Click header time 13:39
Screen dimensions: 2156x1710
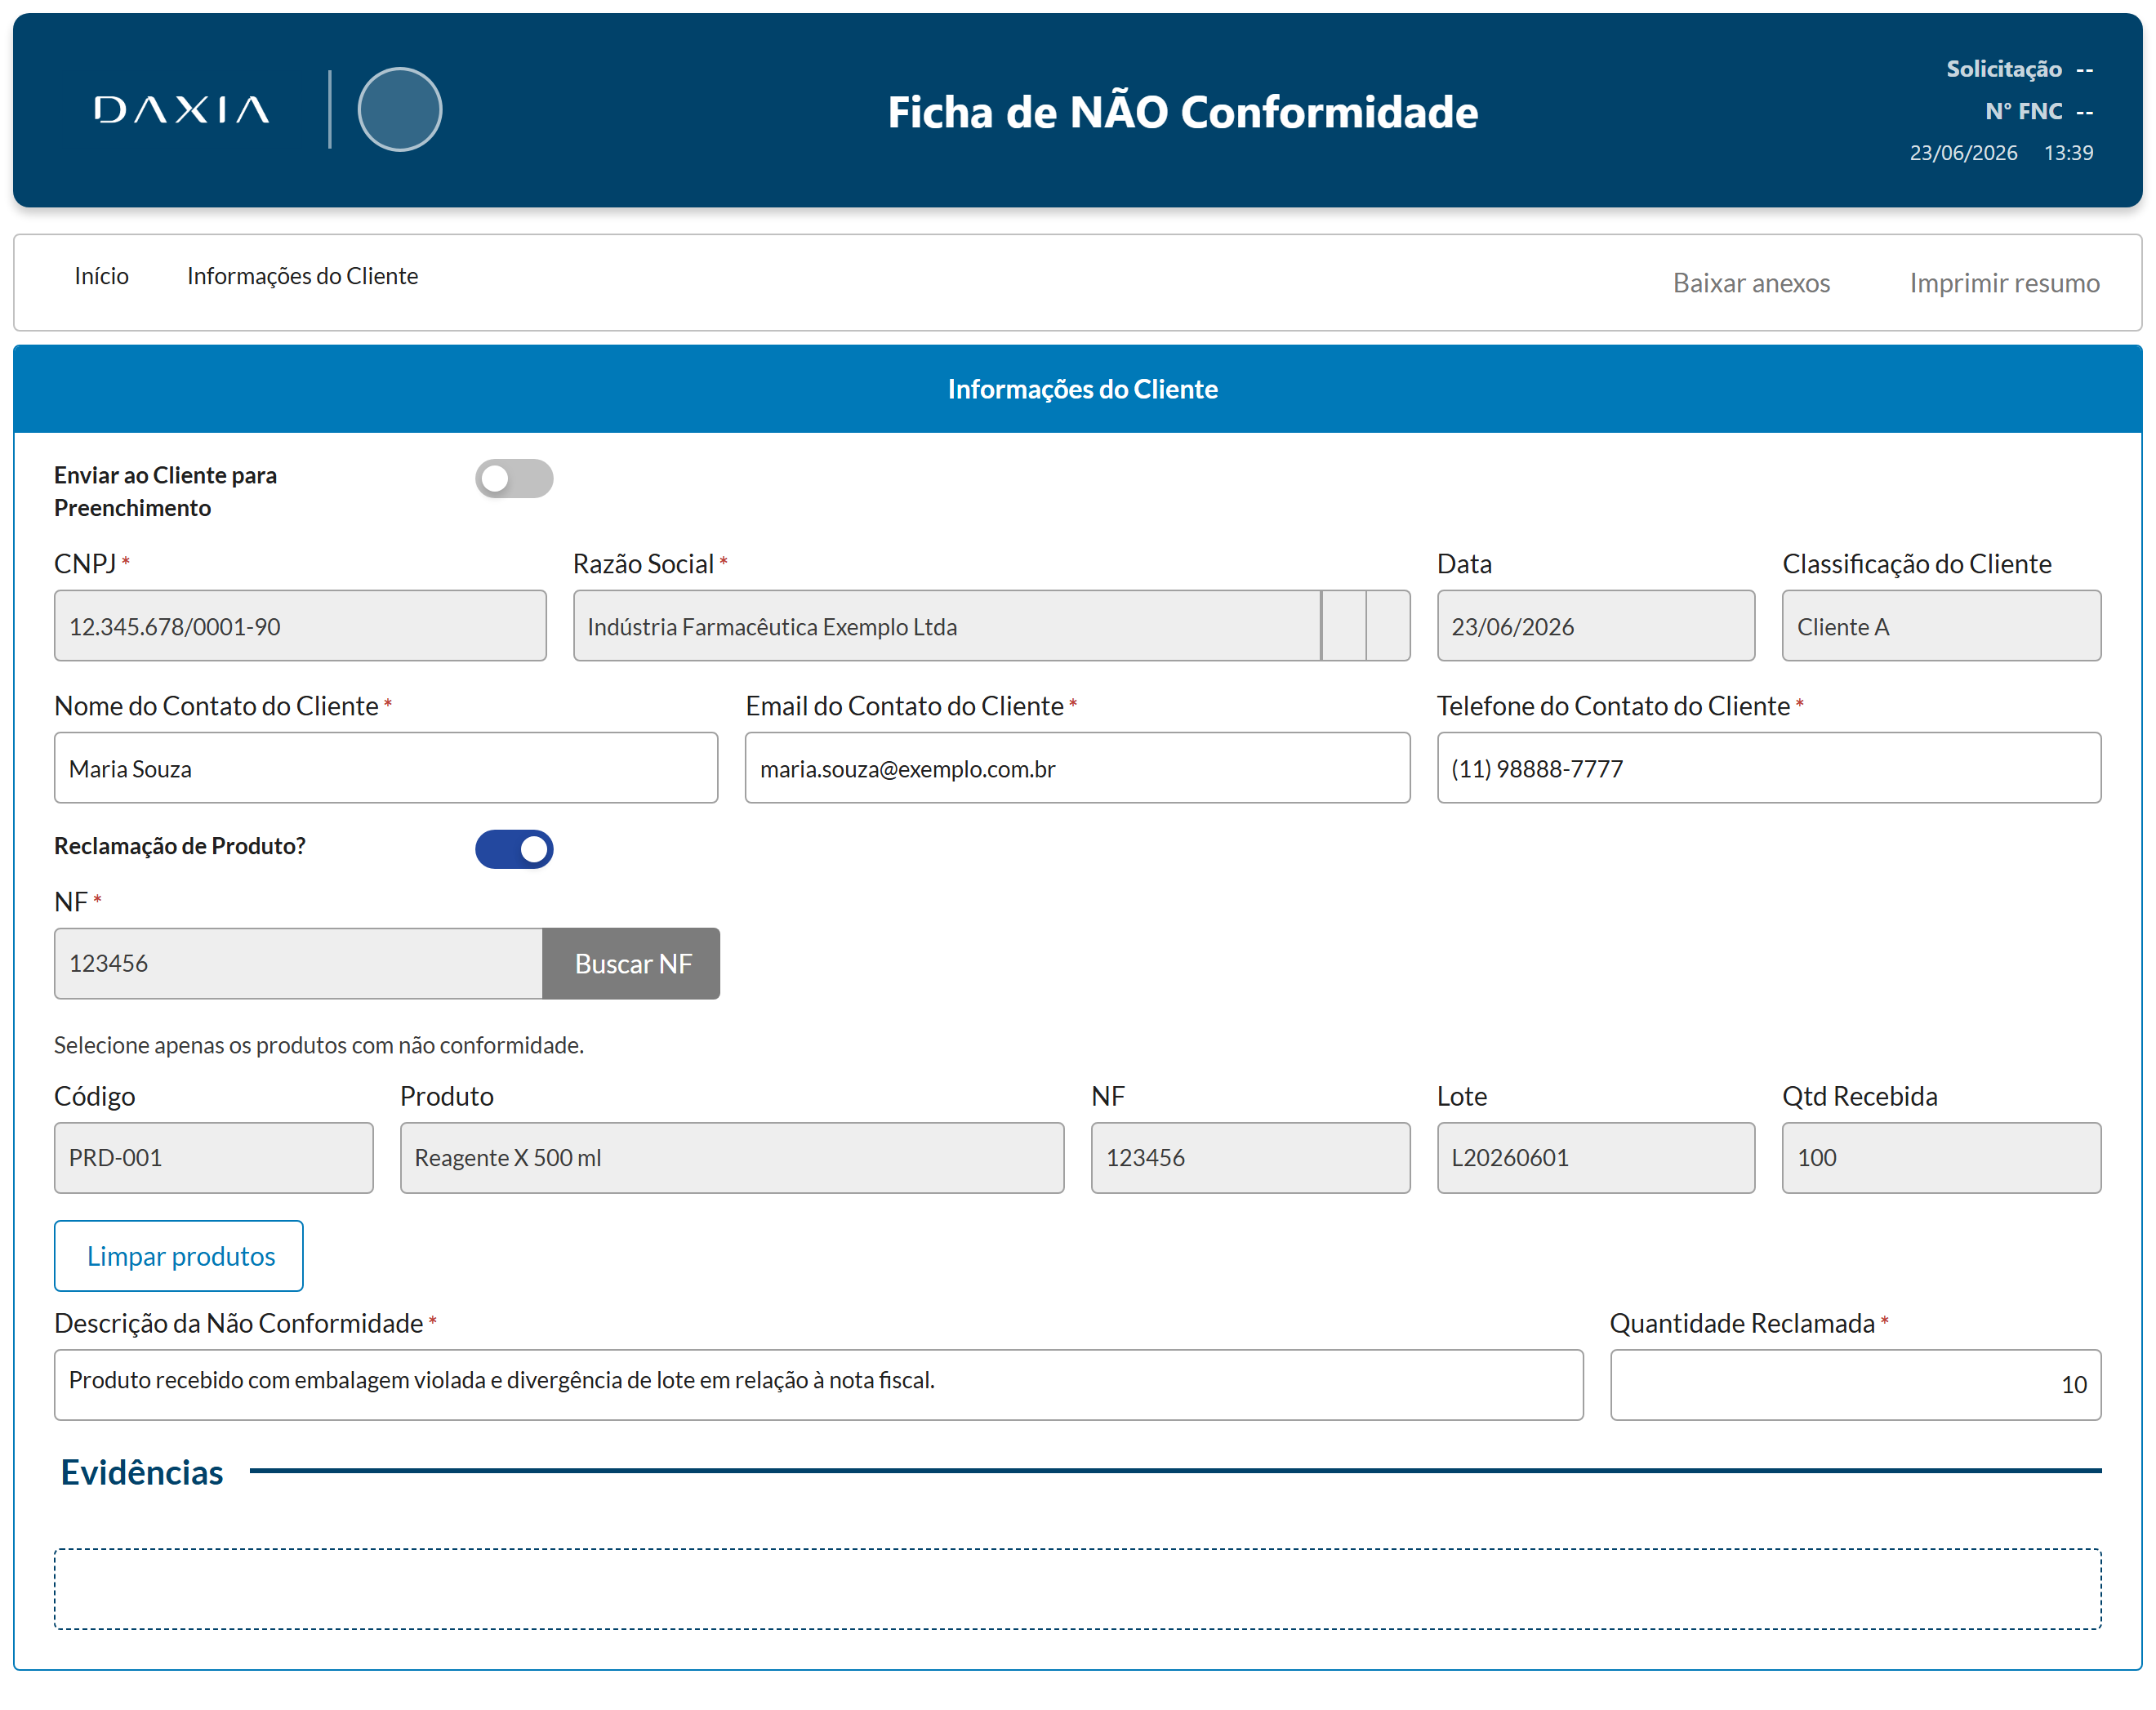point(2067,152)
